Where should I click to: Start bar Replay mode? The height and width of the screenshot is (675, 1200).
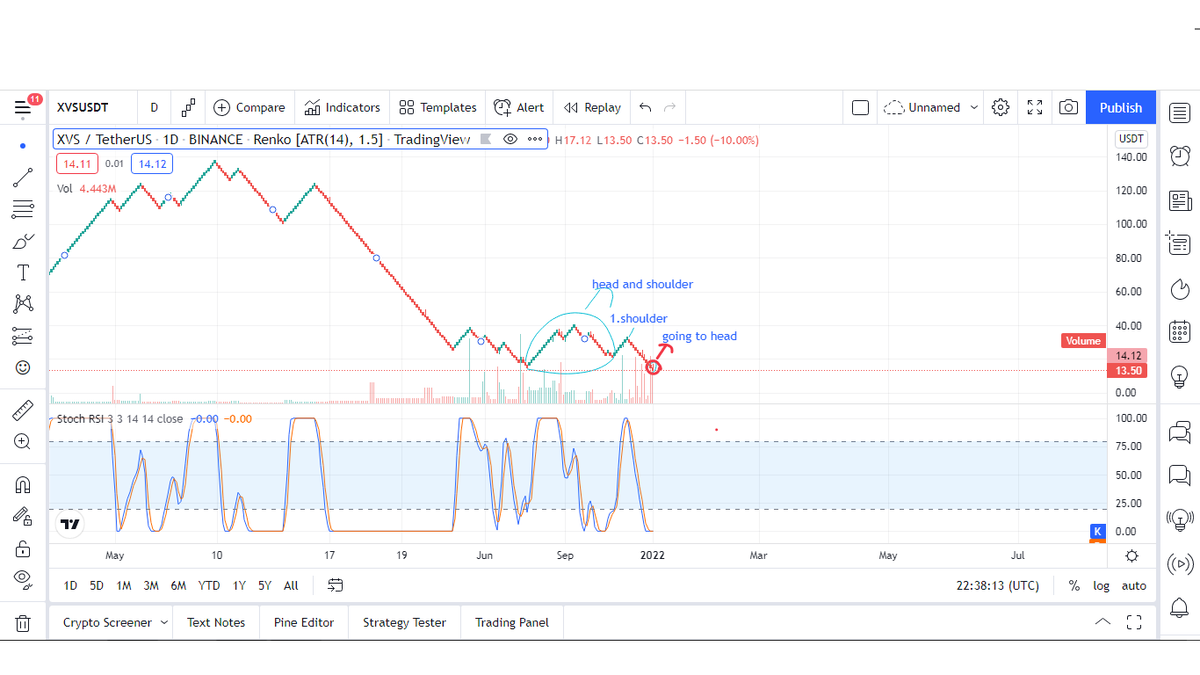click(592, 107)
